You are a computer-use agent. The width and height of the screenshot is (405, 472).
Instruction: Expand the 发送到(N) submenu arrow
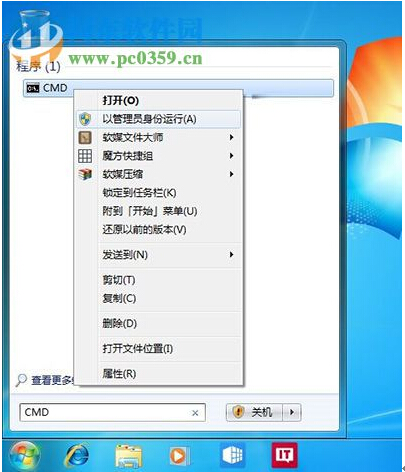click(x=231, y=255)
